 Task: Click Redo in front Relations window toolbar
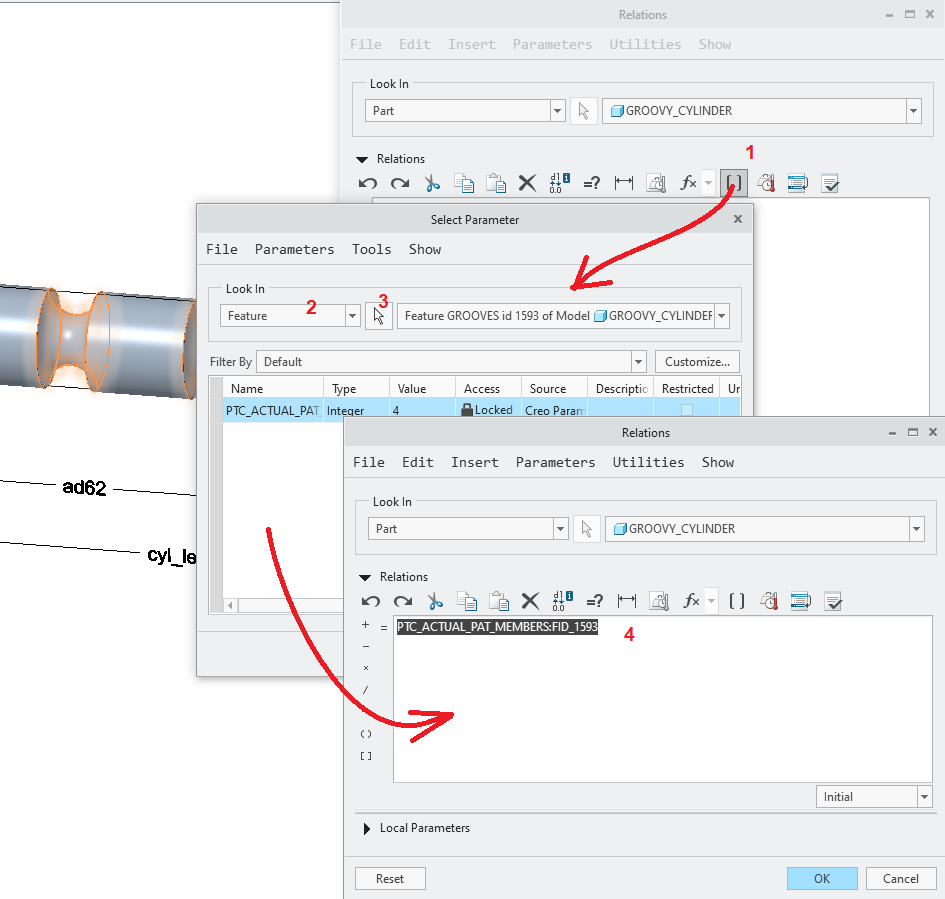pos(403,601)
